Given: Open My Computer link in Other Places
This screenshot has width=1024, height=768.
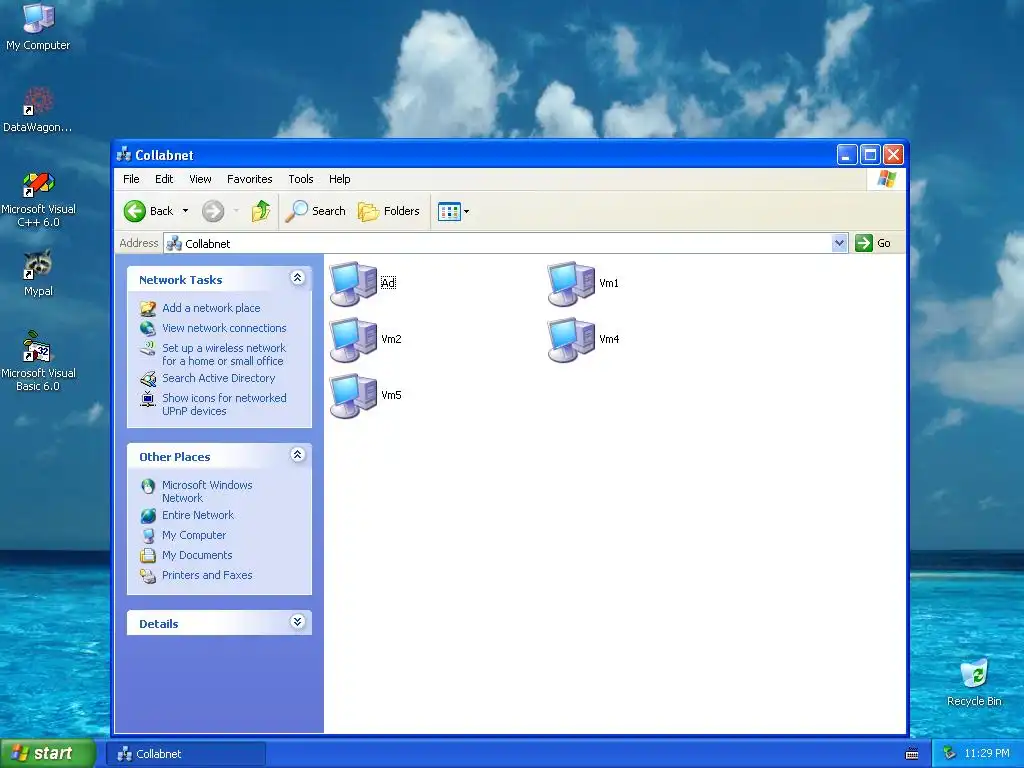Looking at the screenshot, I should [194, 536].
